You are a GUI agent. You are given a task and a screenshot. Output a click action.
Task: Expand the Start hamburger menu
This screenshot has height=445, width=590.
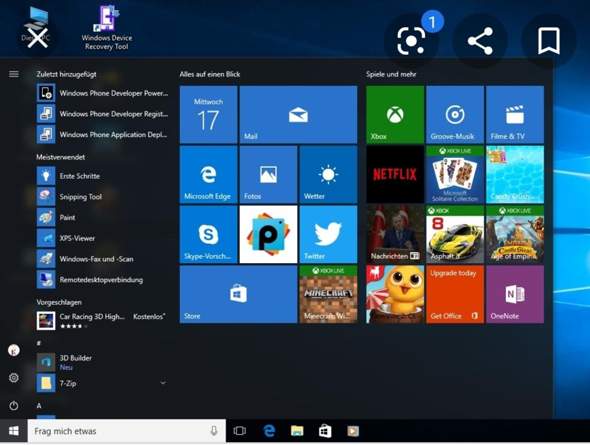14,74
